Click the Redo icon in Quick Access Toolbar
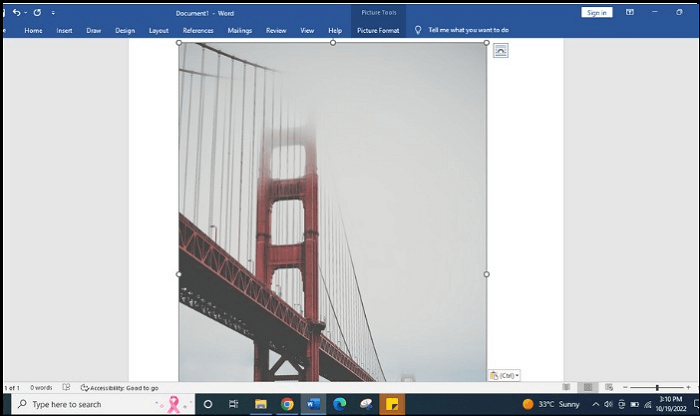Viewport: 700px width, 416px height. pyautogui.click(x=37, y=13)
